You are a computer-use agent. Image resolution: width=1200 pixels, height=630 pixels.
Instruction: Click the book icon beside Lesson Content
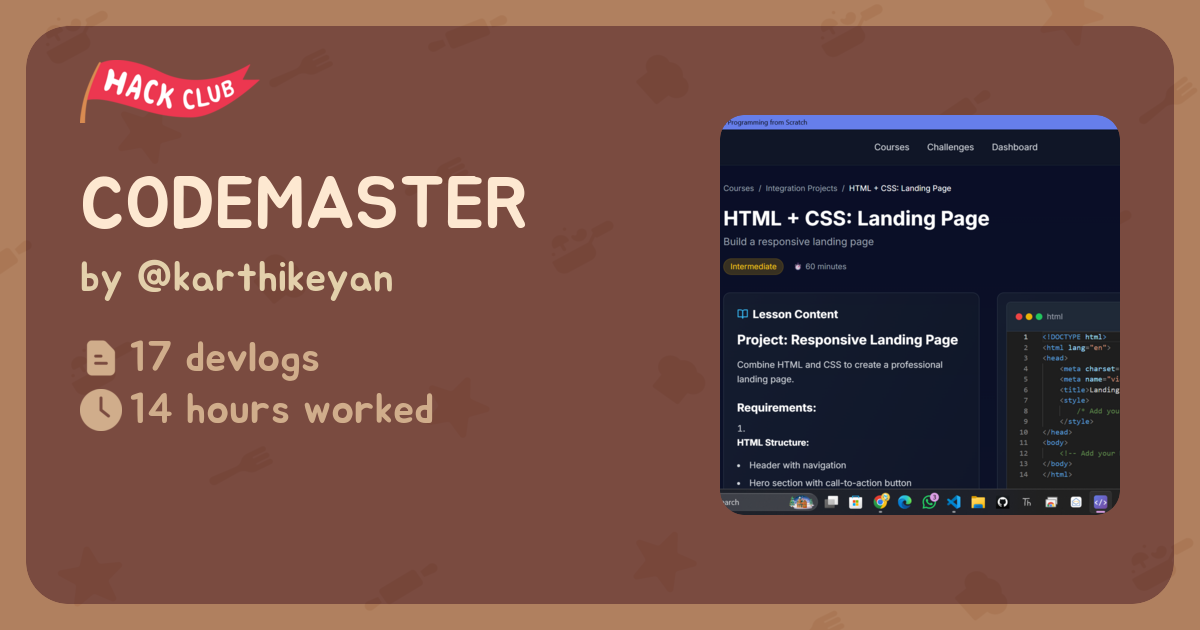[743, 314]
